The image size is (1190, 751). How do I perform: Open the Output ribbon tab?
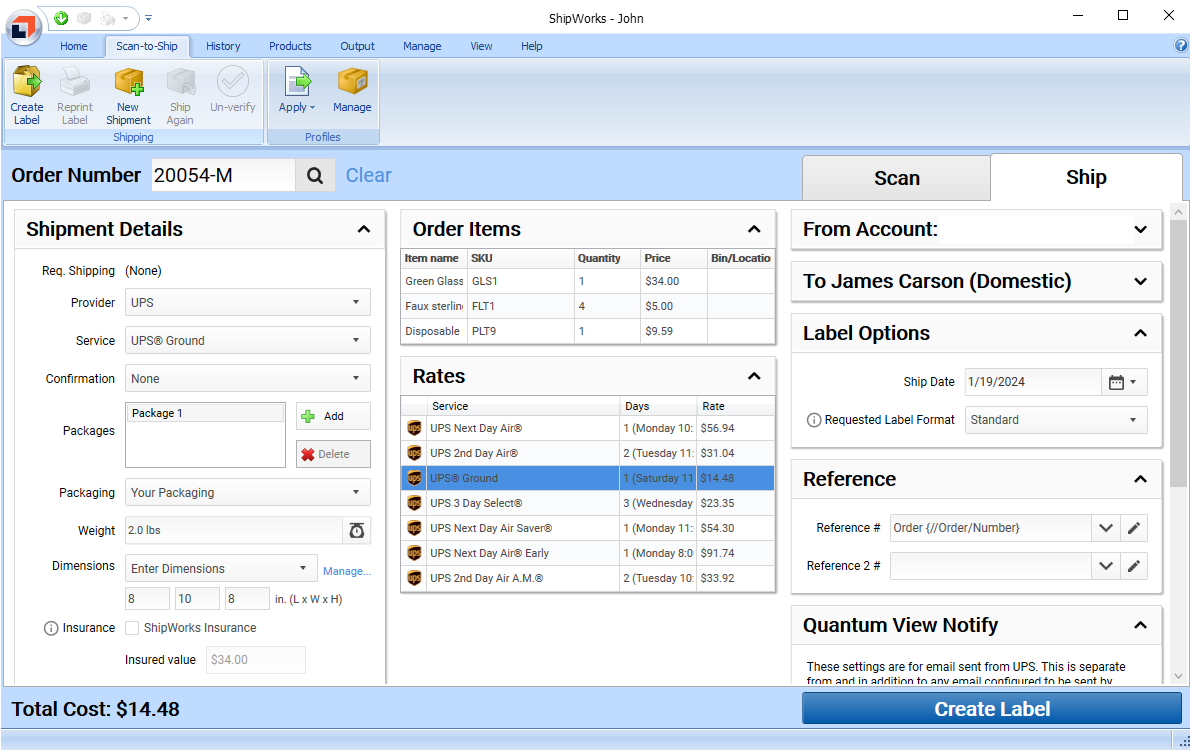tap(357, 46)
